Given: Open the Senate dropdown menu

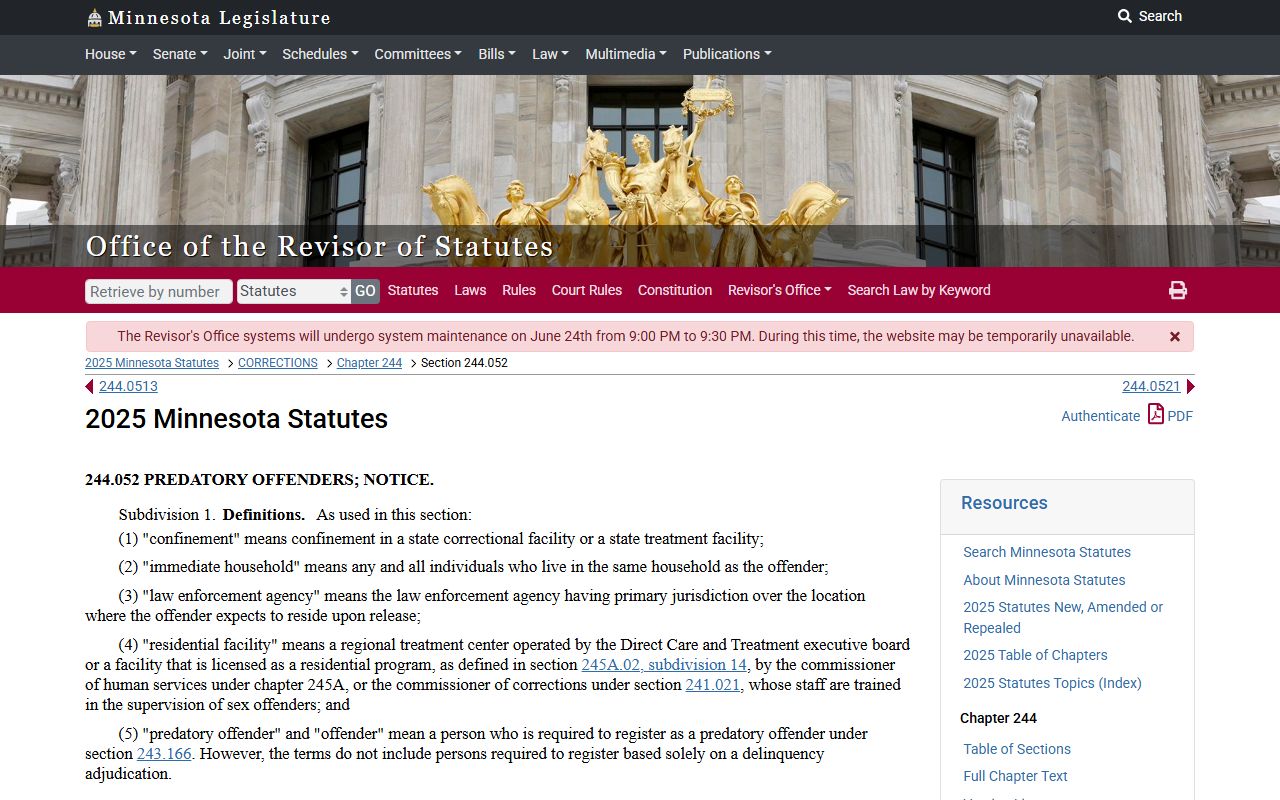Looking at the screenshot, I should click(181, 54).
